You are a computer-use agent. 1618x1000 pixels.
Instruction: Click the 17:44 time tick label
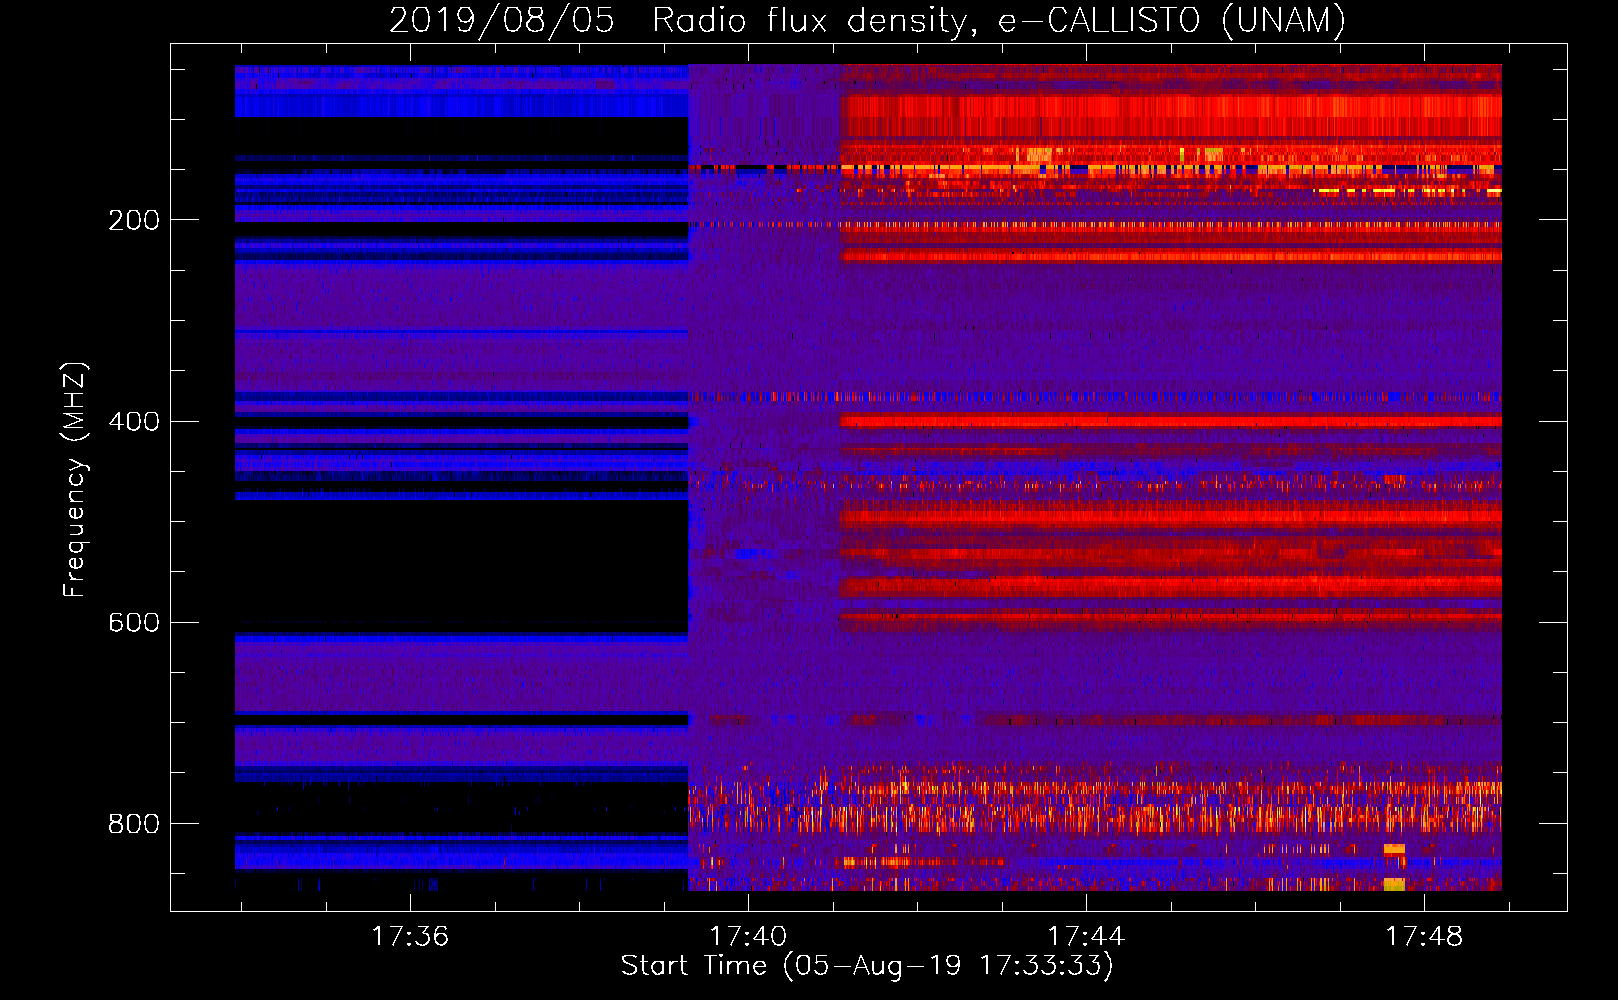(1086, 936)
